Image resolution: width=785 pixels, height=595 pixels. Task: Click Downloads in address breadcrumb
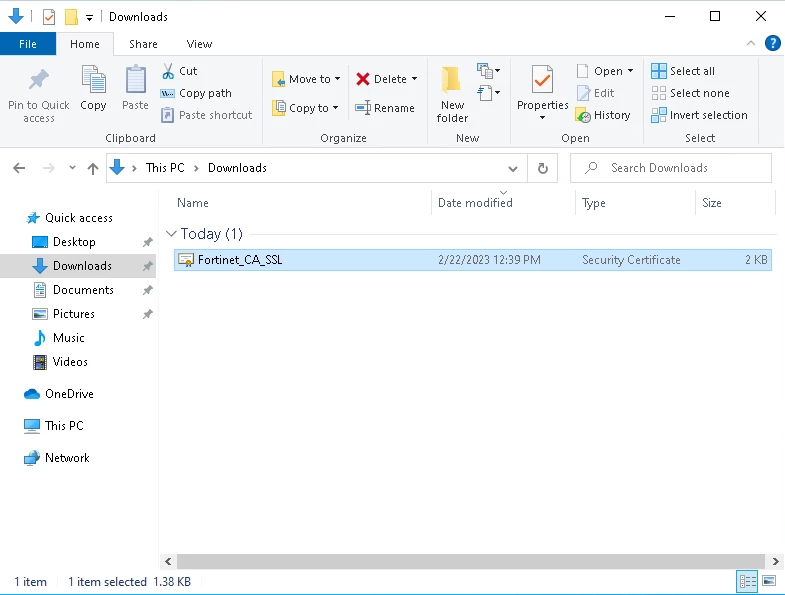tap(237, 168)
